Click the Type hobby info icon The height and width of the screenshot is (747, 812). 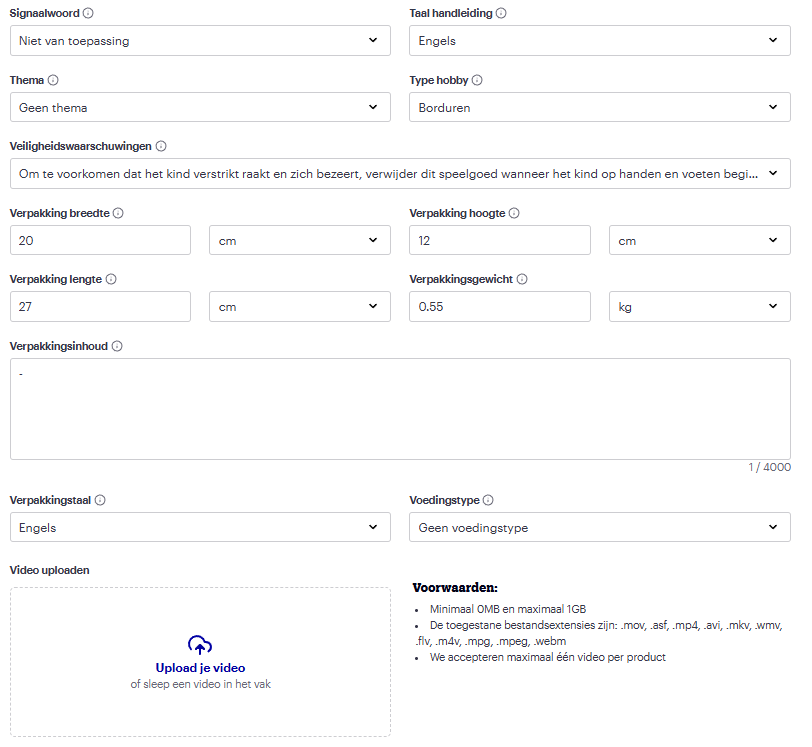click(x=477, y=80)
